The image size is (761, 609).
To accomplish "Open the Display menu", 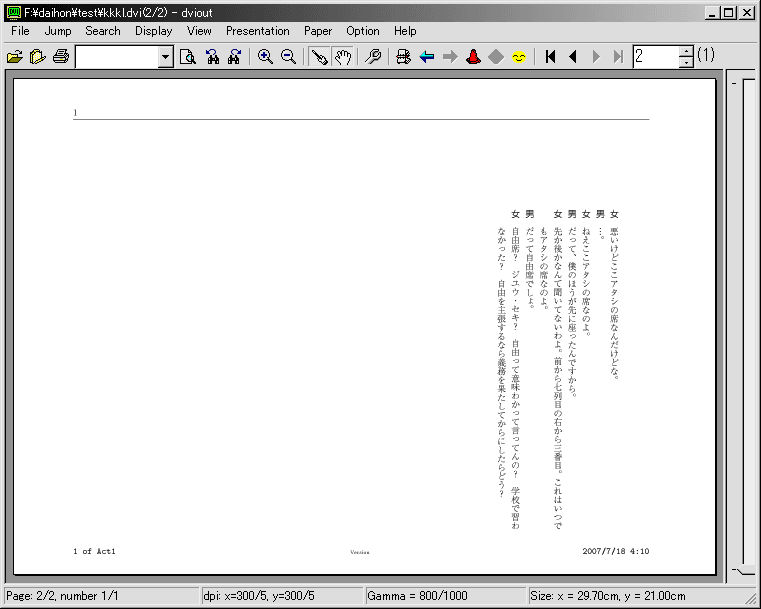I will 153,31.
